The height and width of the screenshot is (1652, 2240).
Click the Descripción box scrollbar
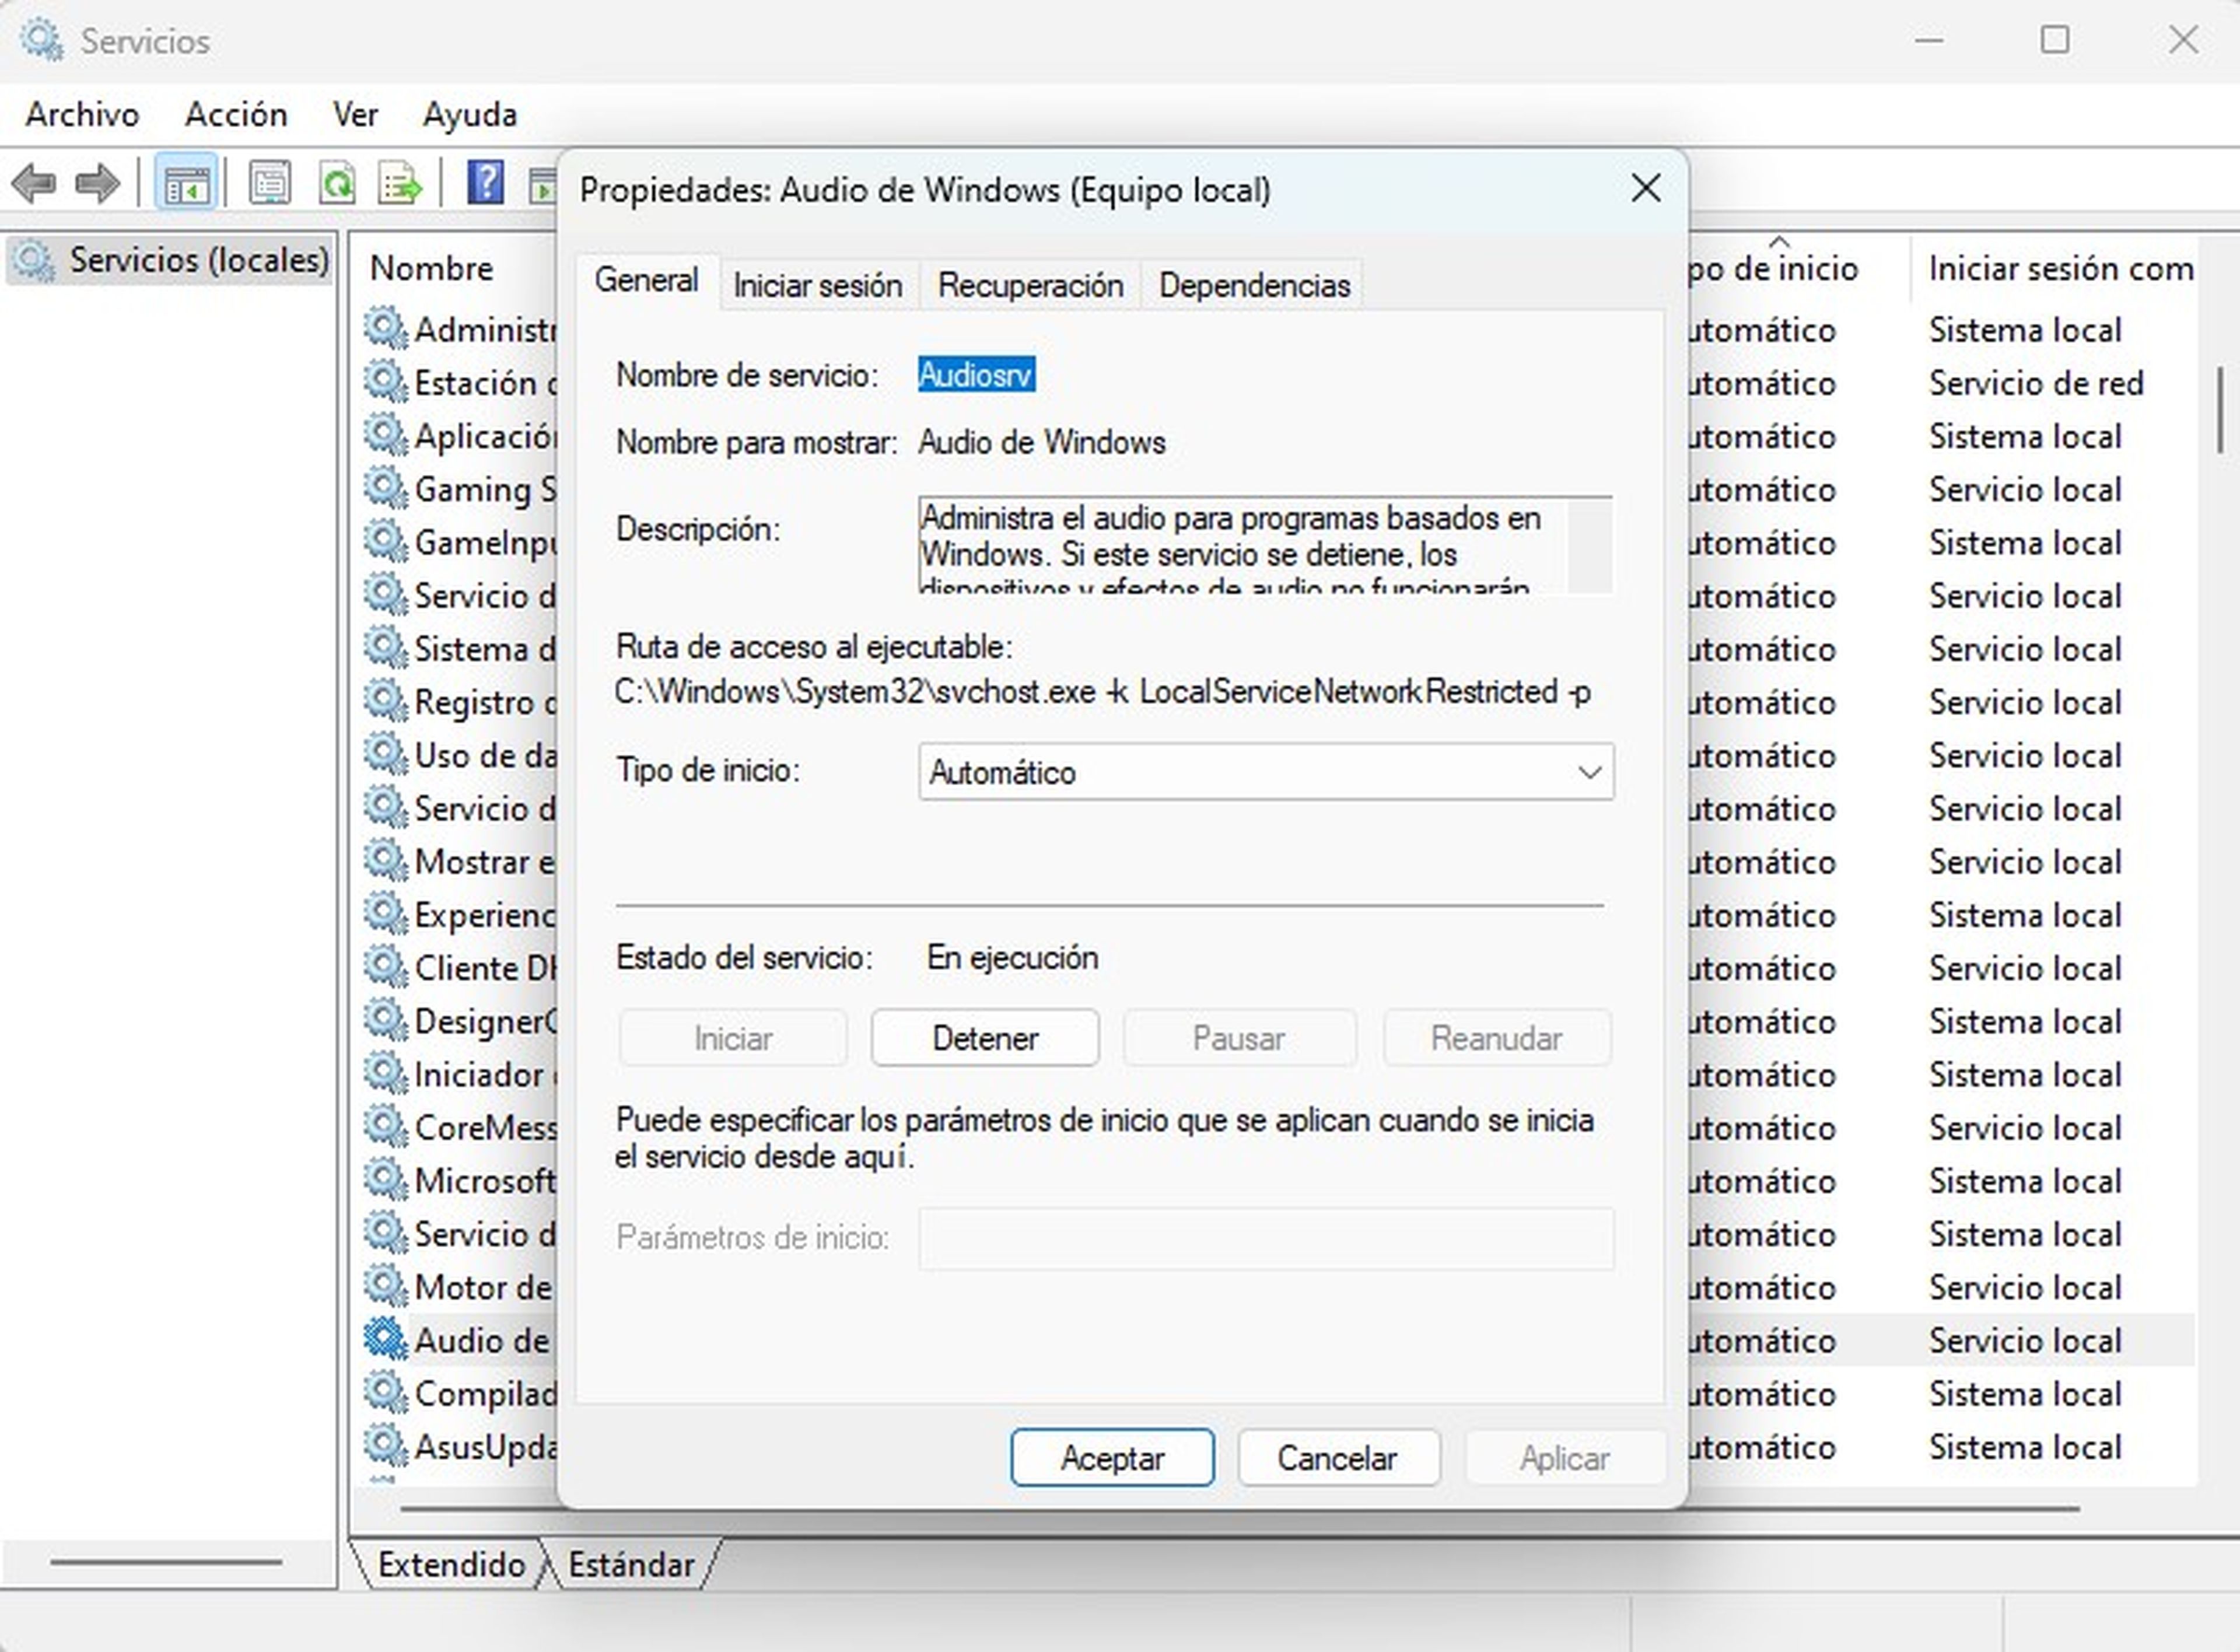[x=1589, y=546]
